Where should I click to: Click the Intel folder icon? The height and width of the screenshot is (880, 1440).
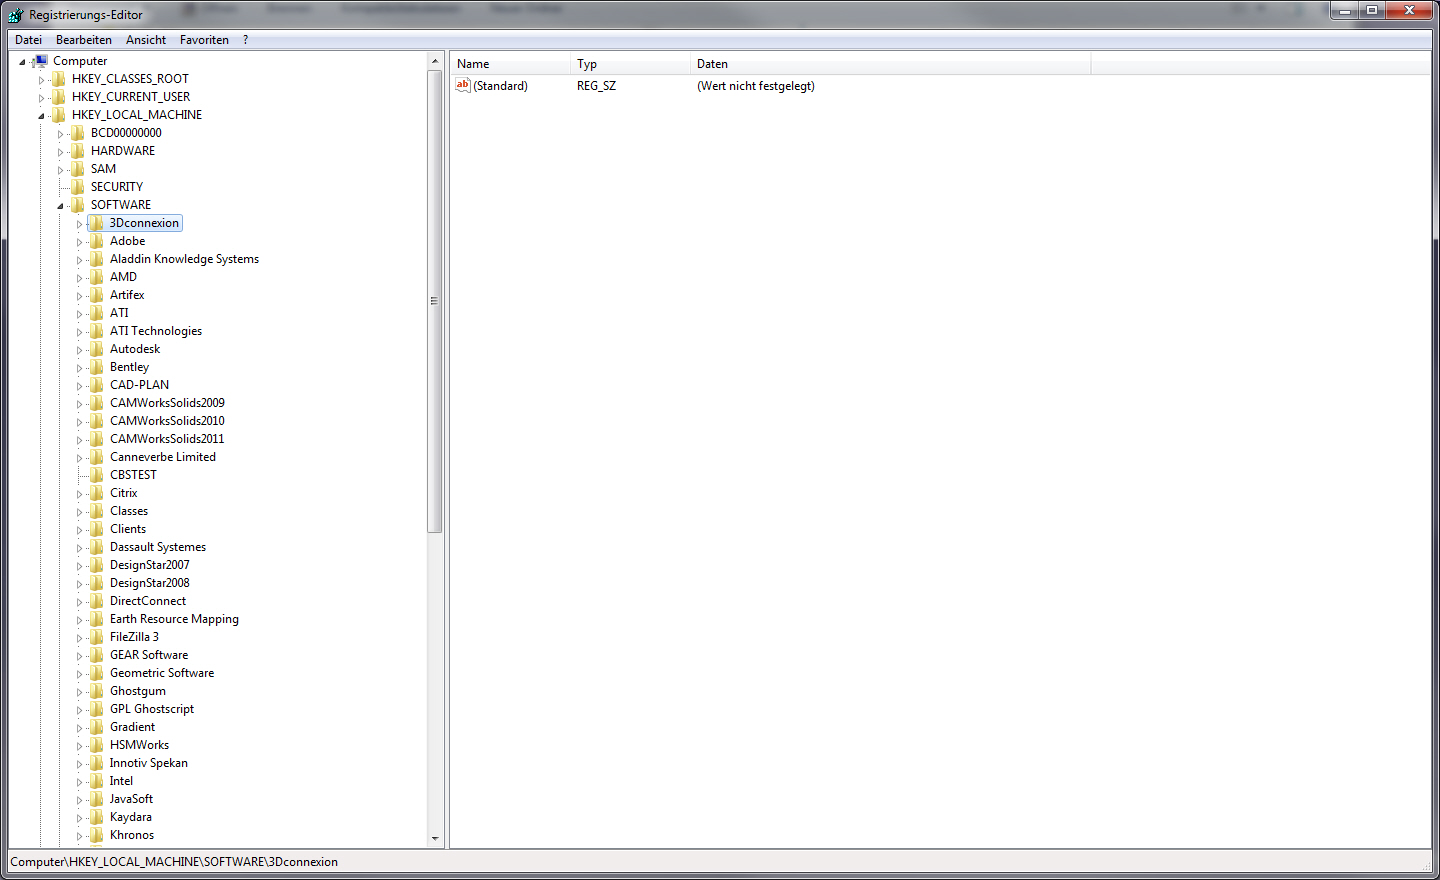(97, 781)
